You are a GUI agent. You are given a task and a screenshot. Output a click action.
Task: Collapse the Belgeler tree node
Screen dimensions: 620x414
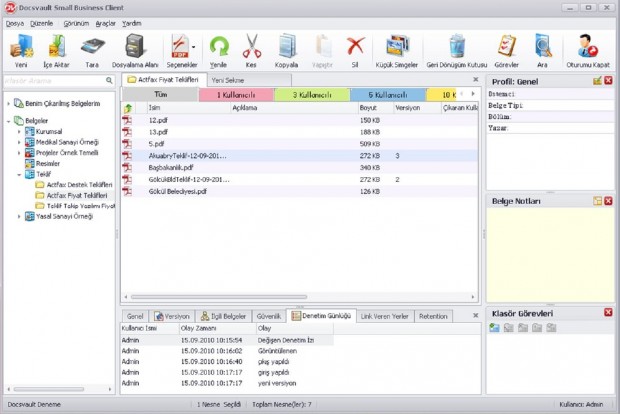point(8,121)
